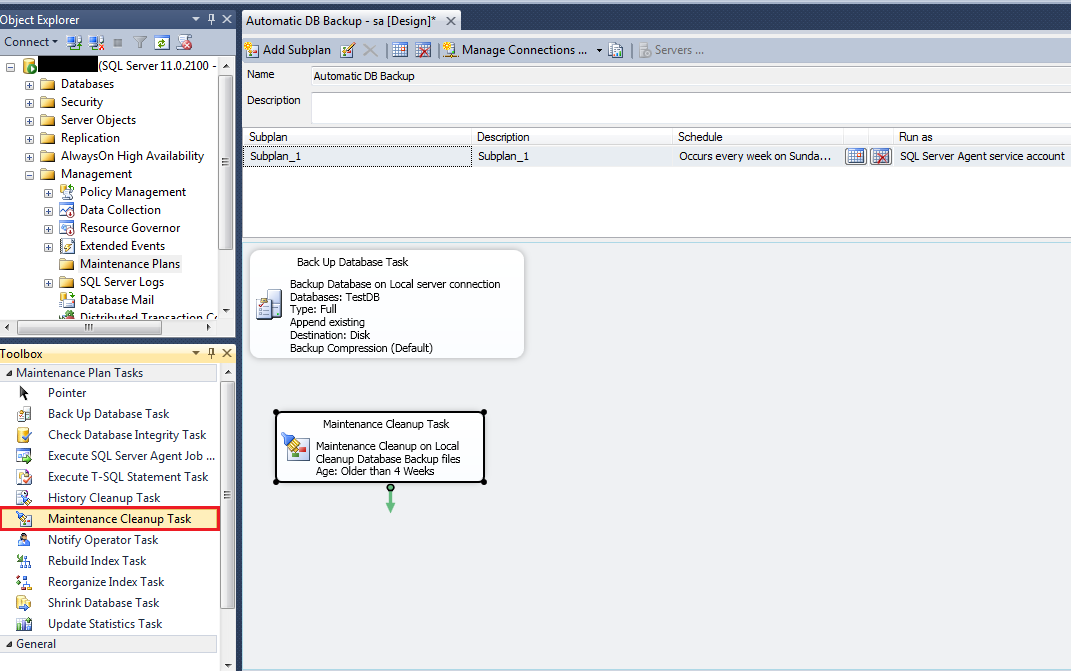Toggle auto-hide pin on Object Explorer panel
The image size is (1071, 671).
click(x=210, y=19)
